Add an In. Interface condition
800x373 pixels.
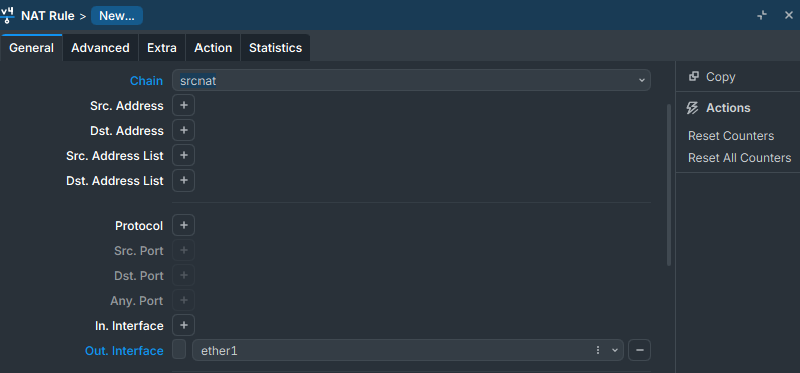[183, 326]
